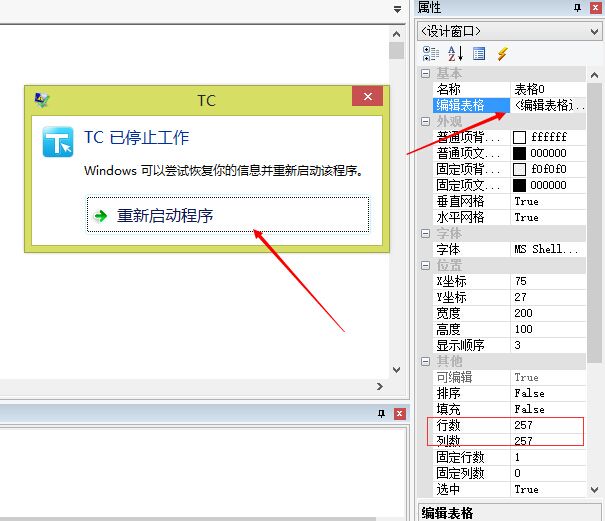Image resolution: width=605 pixels, height=521 pixels.
Task: Collapse the 位置 property group
Action: (x=425, y=266)
